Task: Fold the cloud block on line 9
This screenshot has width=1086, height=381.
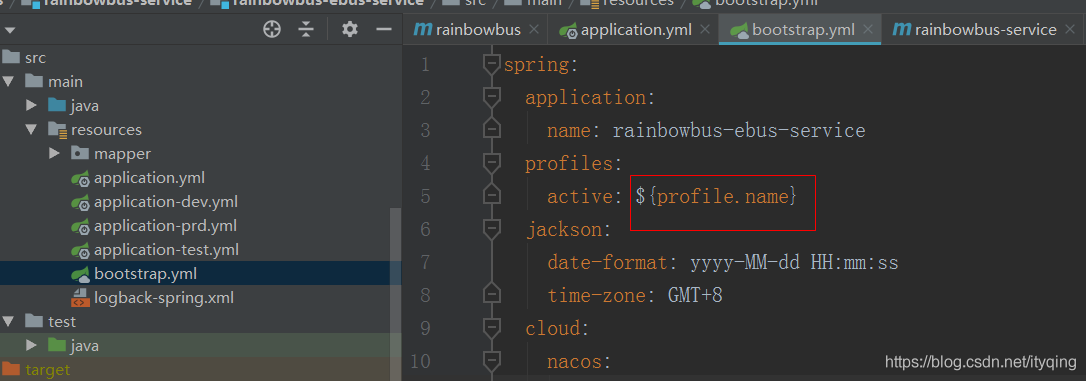Action: click(x=491, y=328)
